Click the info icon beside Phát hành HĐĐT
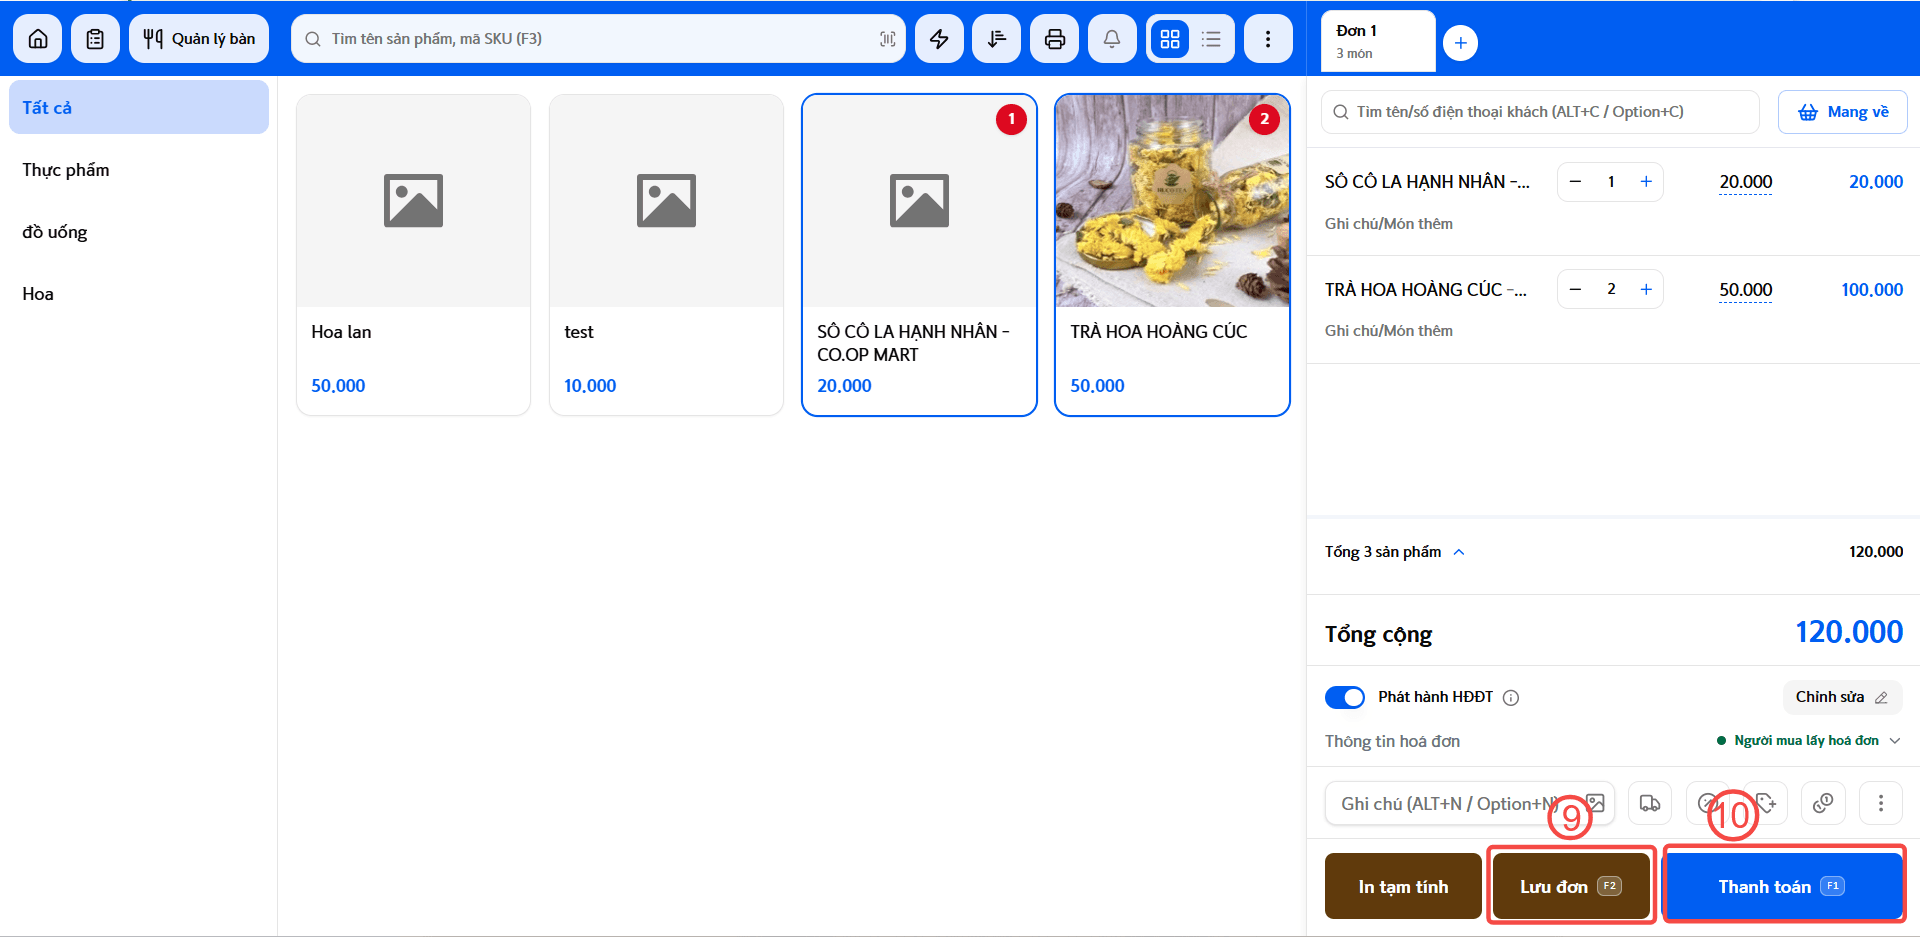 pyautogui.click(x=1511, y=698)
